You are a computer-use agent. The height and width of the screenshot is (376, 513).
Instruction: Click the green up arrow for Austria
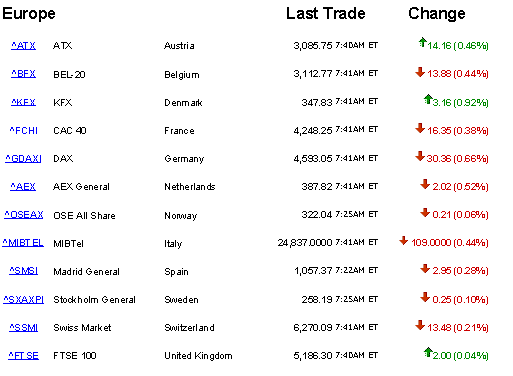click(x=423, y=42)
